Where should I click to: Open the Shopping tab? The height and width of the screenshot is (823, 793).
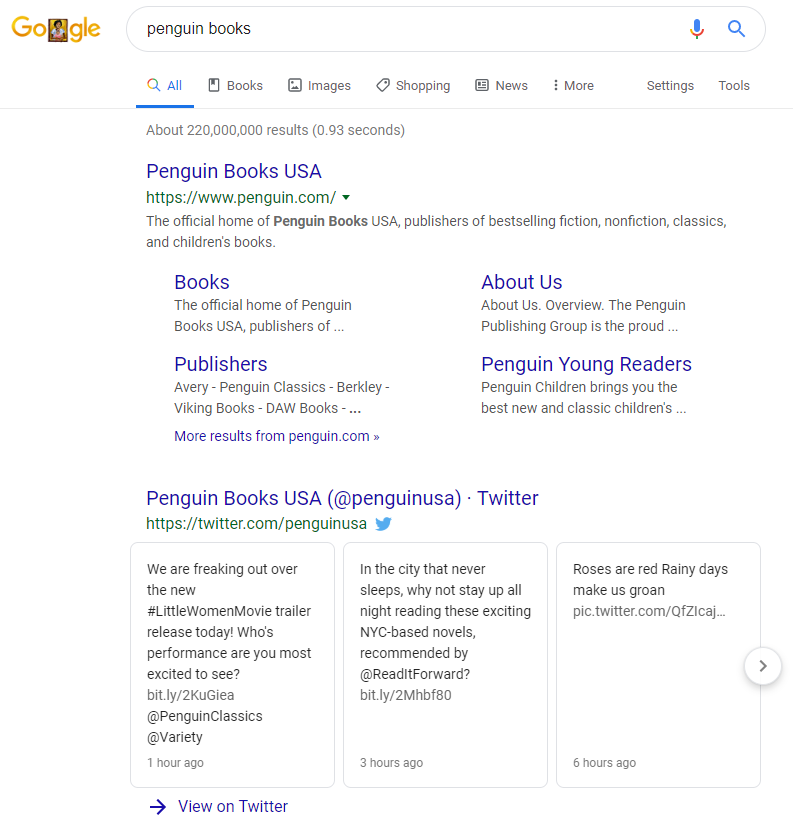pos(413,86)
